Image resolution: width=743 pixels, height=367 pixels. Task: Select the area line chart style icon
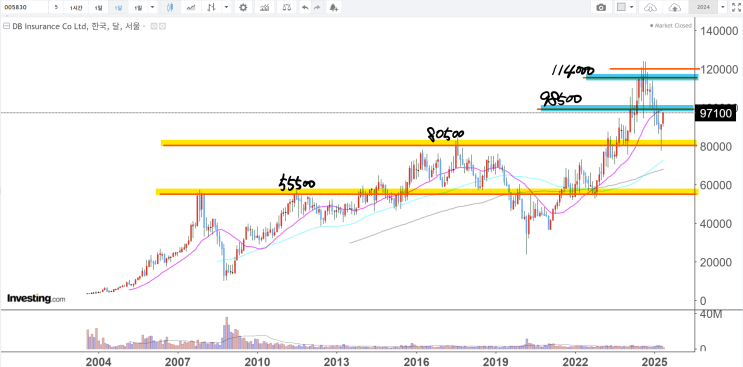(191, 8)
